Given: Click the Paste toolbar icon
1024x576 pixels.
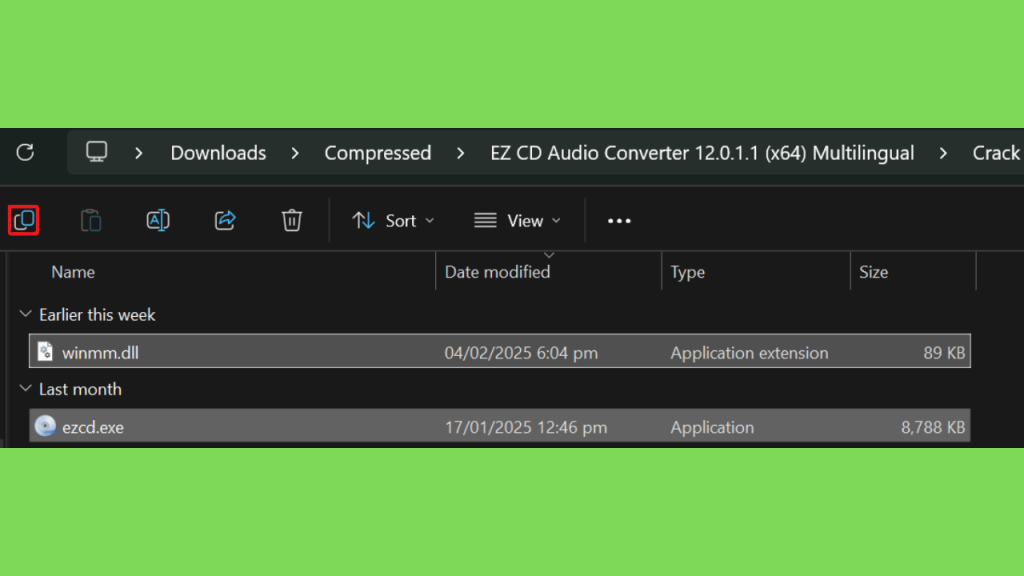Looking at the screenshot, I should (91, 220).
